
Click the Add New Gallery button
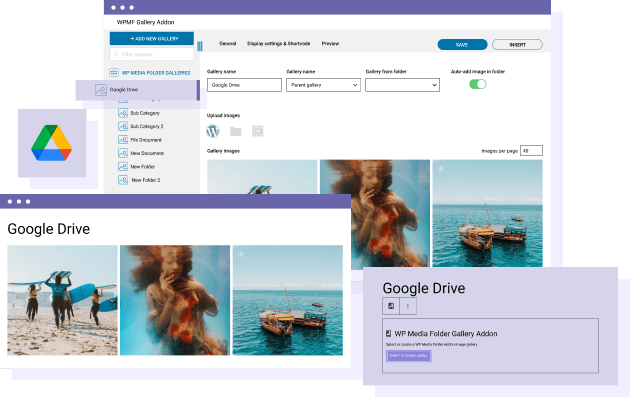152,39
